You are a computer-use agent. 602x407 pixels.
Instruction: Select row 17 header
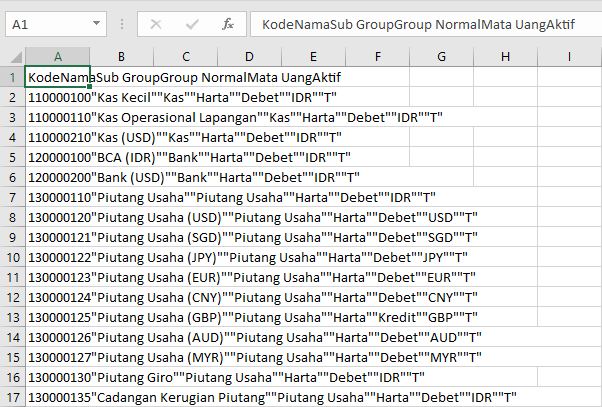[12, 397]
